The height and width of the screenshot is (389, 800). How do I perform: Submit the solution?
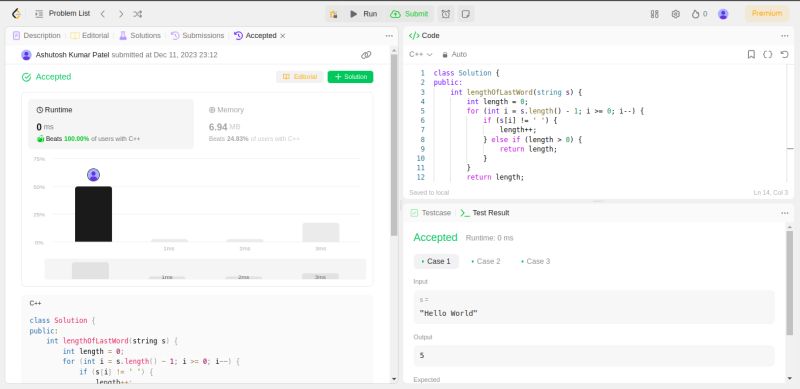[409, 14]
